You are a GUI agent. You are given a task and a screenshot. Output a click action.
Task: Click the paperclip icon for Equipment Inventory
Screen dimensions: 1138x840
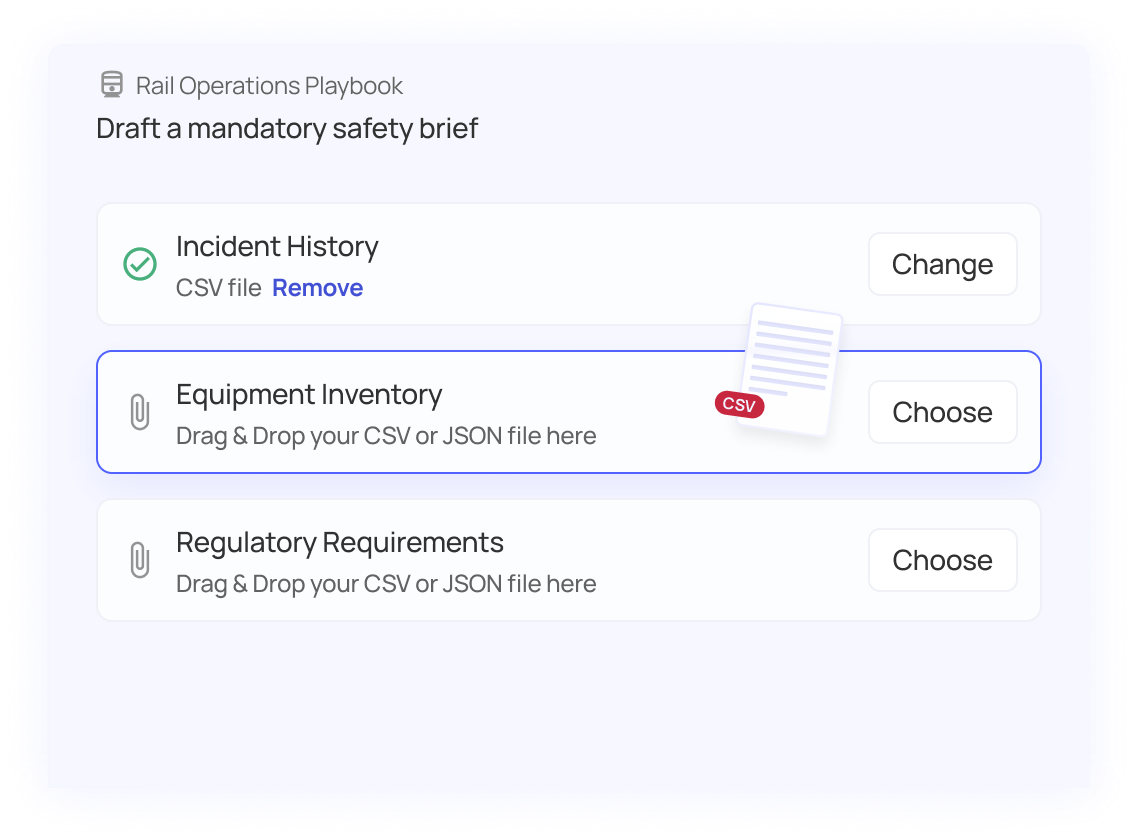coord(141,411)
